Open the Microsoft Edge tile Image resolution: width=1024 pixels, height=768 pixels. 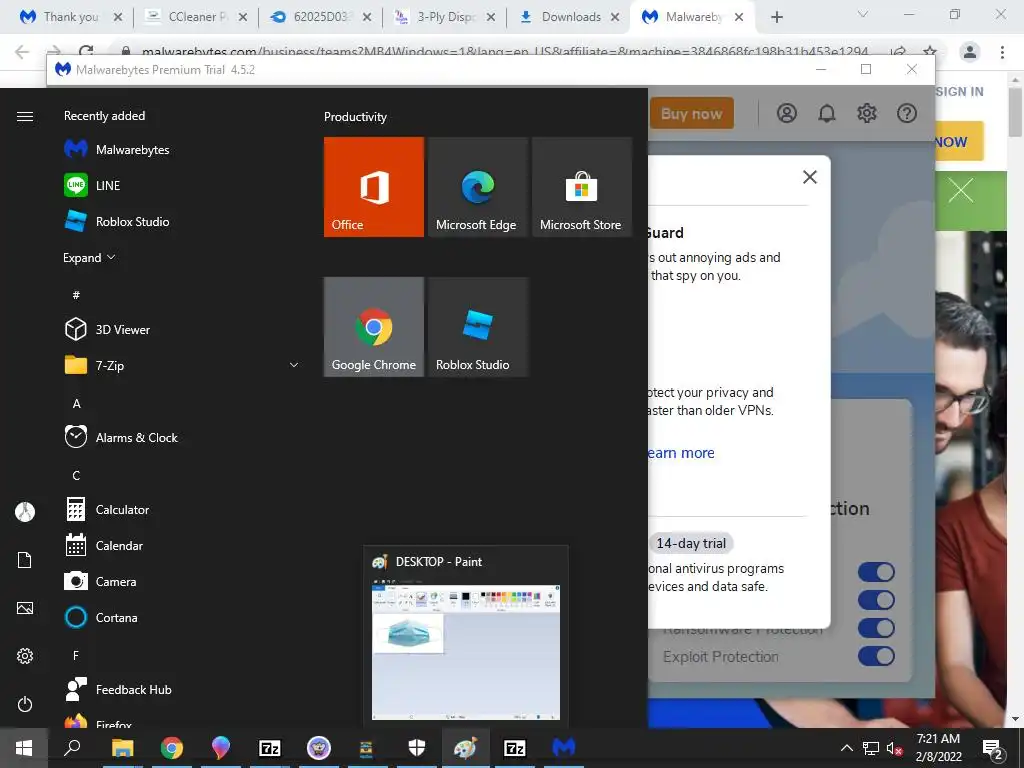click(x=477, y=187)
